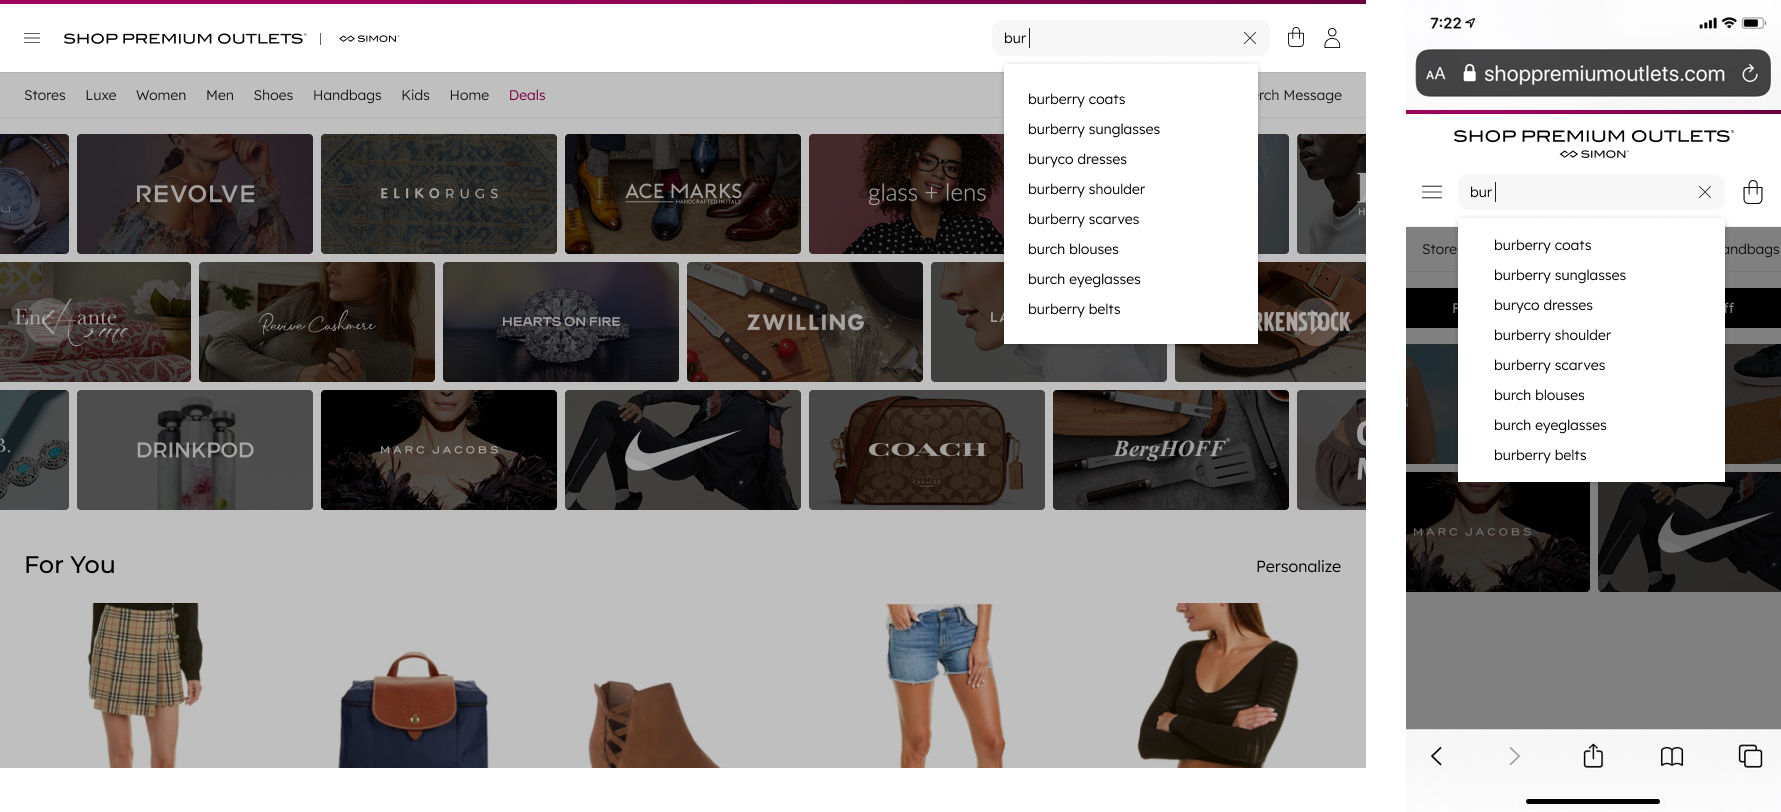1781x812 pixels.
Task: Open the ACE MARKS brand tile
Action: (x=683, y=194)
